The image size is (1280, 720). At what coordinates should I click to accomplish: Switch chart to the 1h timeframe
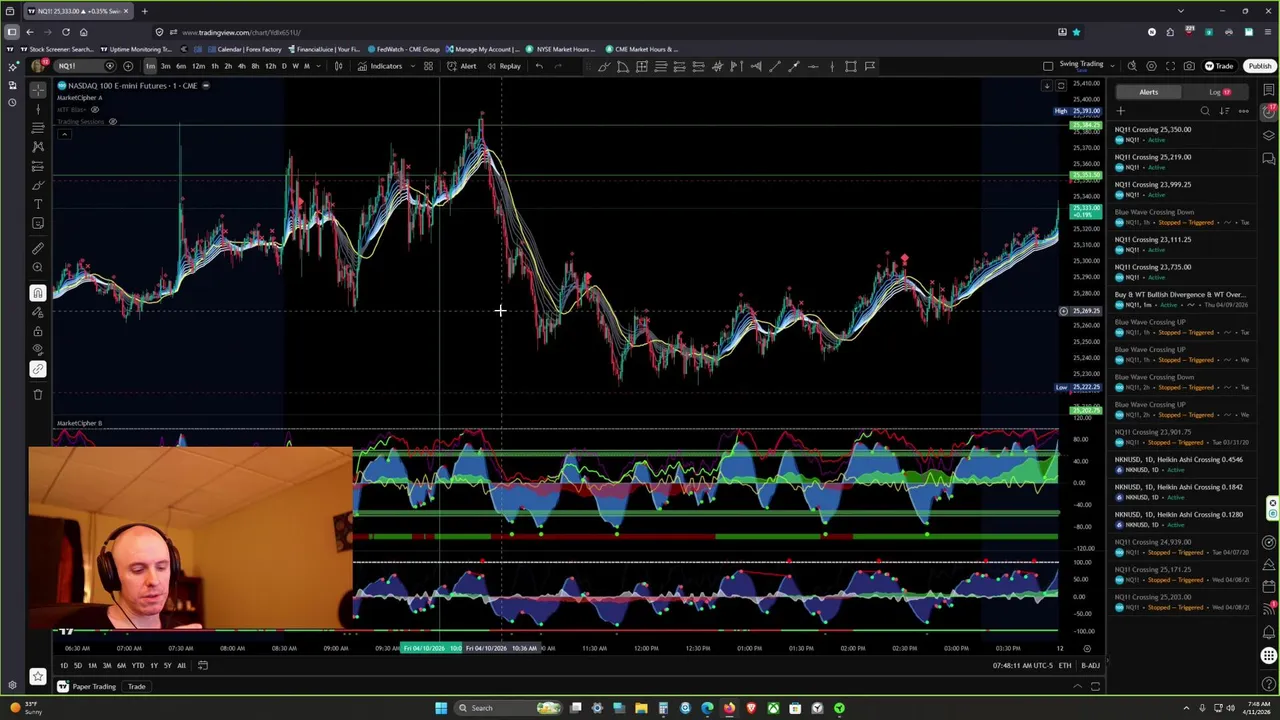pos(214,66)
